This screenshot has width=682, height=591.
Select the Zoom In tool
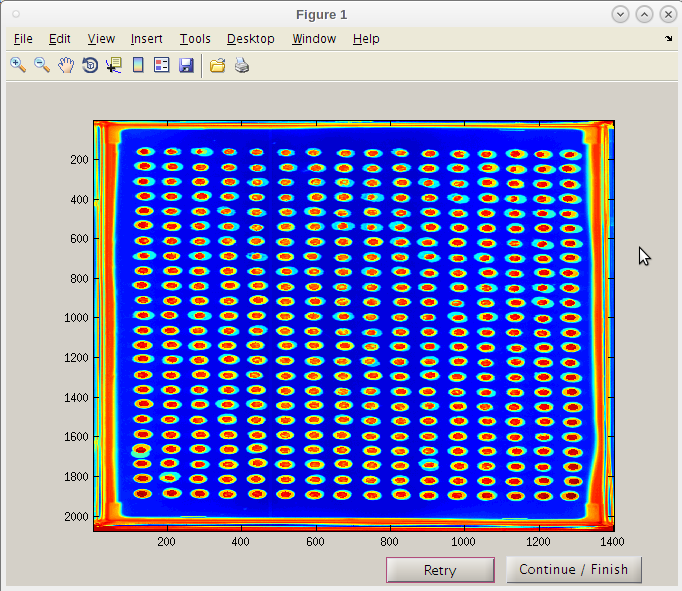[18, 65]
